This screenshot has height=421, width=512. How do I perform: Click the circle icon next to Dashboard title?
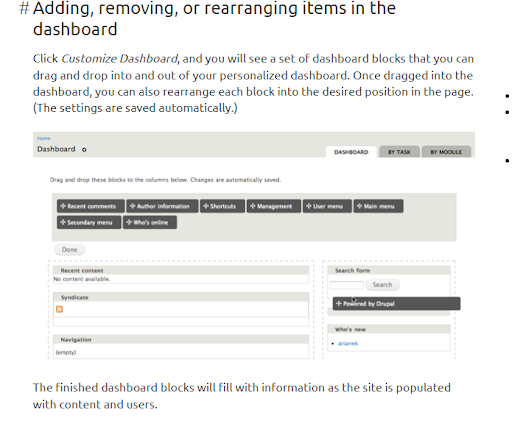click(84, 150)
